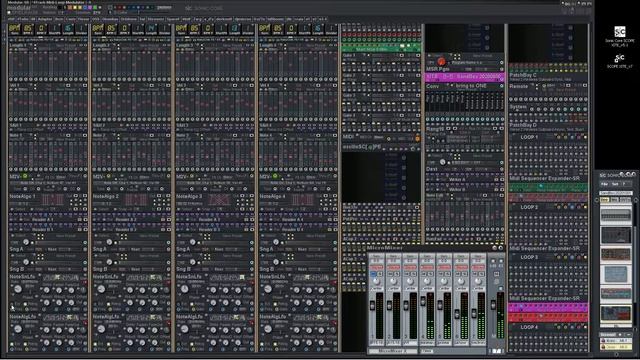Turn the NoteSnLfo main knob in column 3
Image resolution: width=640 pixels, height=360 pixels.
click(184, 289)
